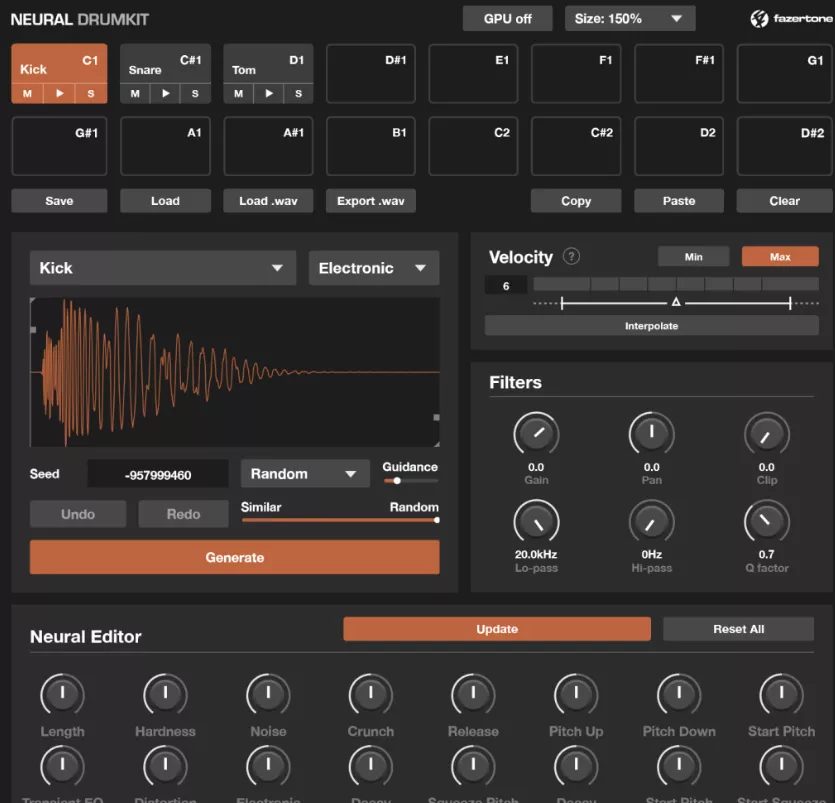Click the Seed value field

(158, 474)
